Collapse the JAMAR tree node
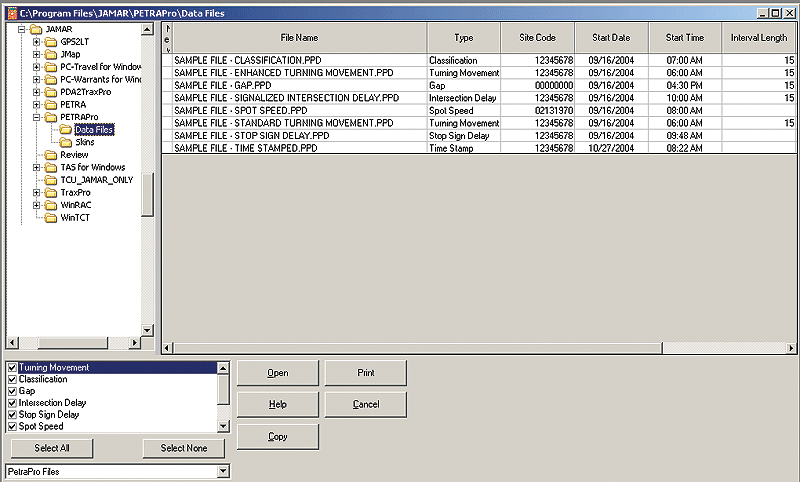Screen dimensions: 800x482 pyautogui.click(x=21, y=29)
